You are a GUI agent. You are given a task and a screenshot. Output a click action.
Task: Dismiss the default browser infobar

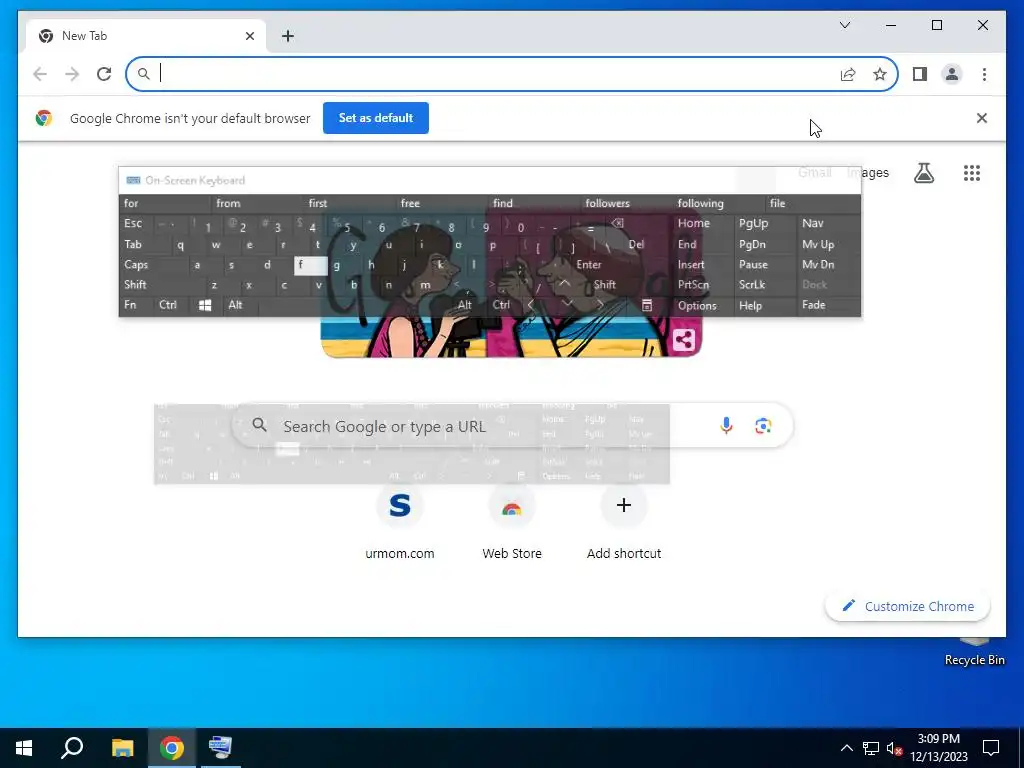982,118
